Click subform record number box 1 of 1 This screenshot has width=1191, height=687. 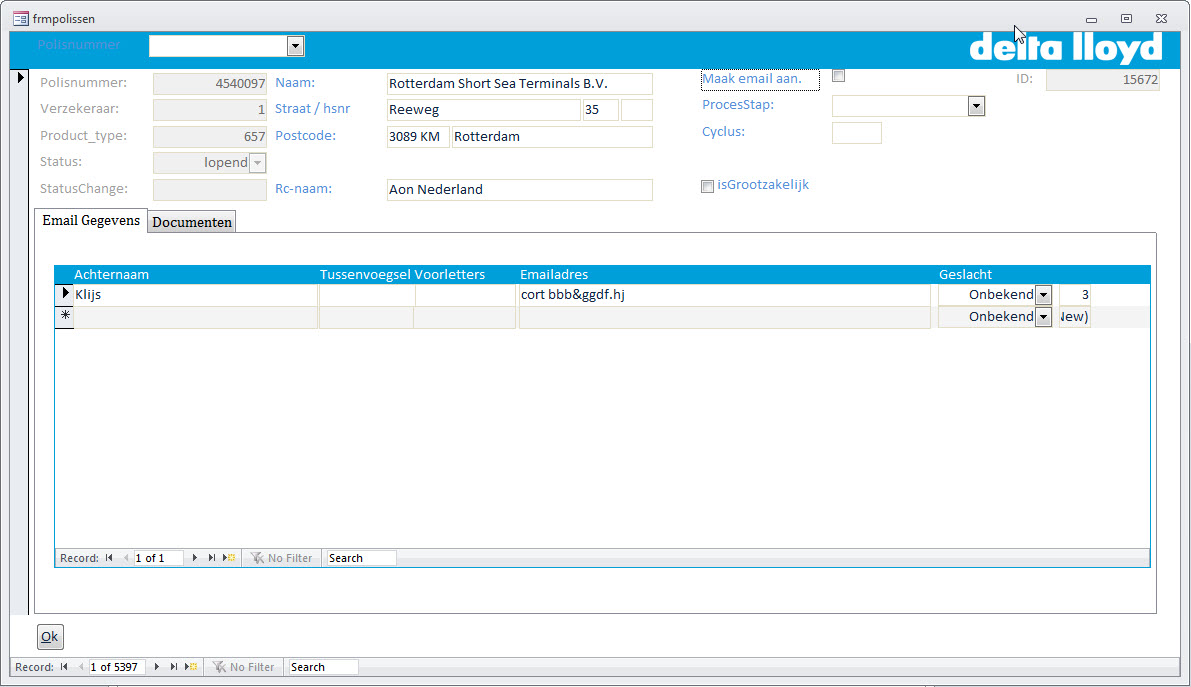(x=158, y=558)
